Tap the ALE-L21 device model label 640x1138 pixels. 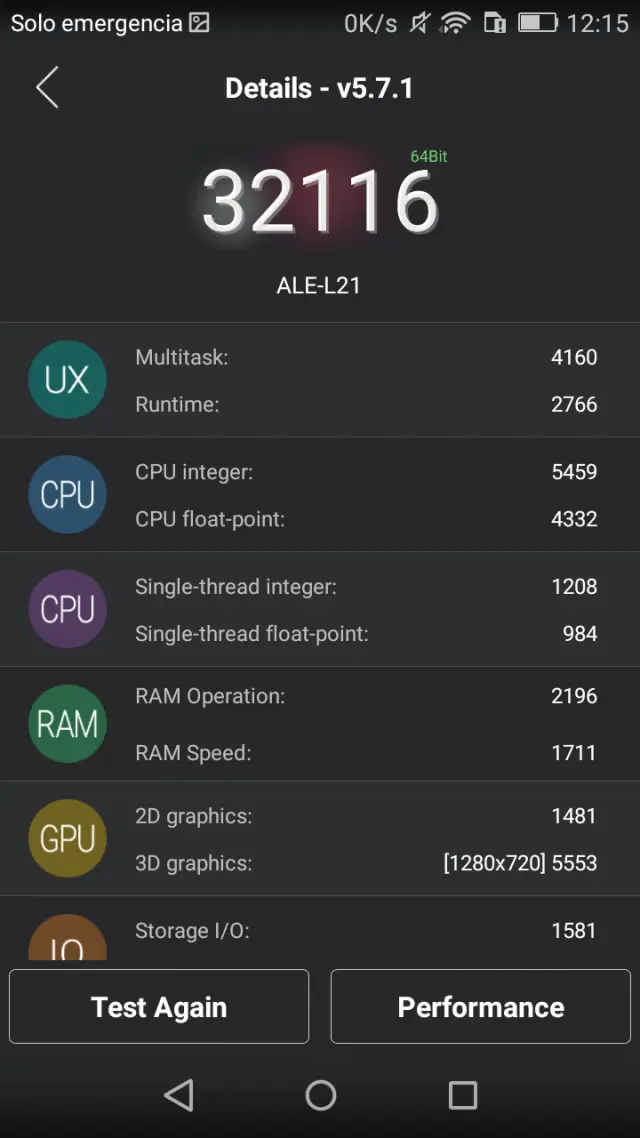click(318, 285)
